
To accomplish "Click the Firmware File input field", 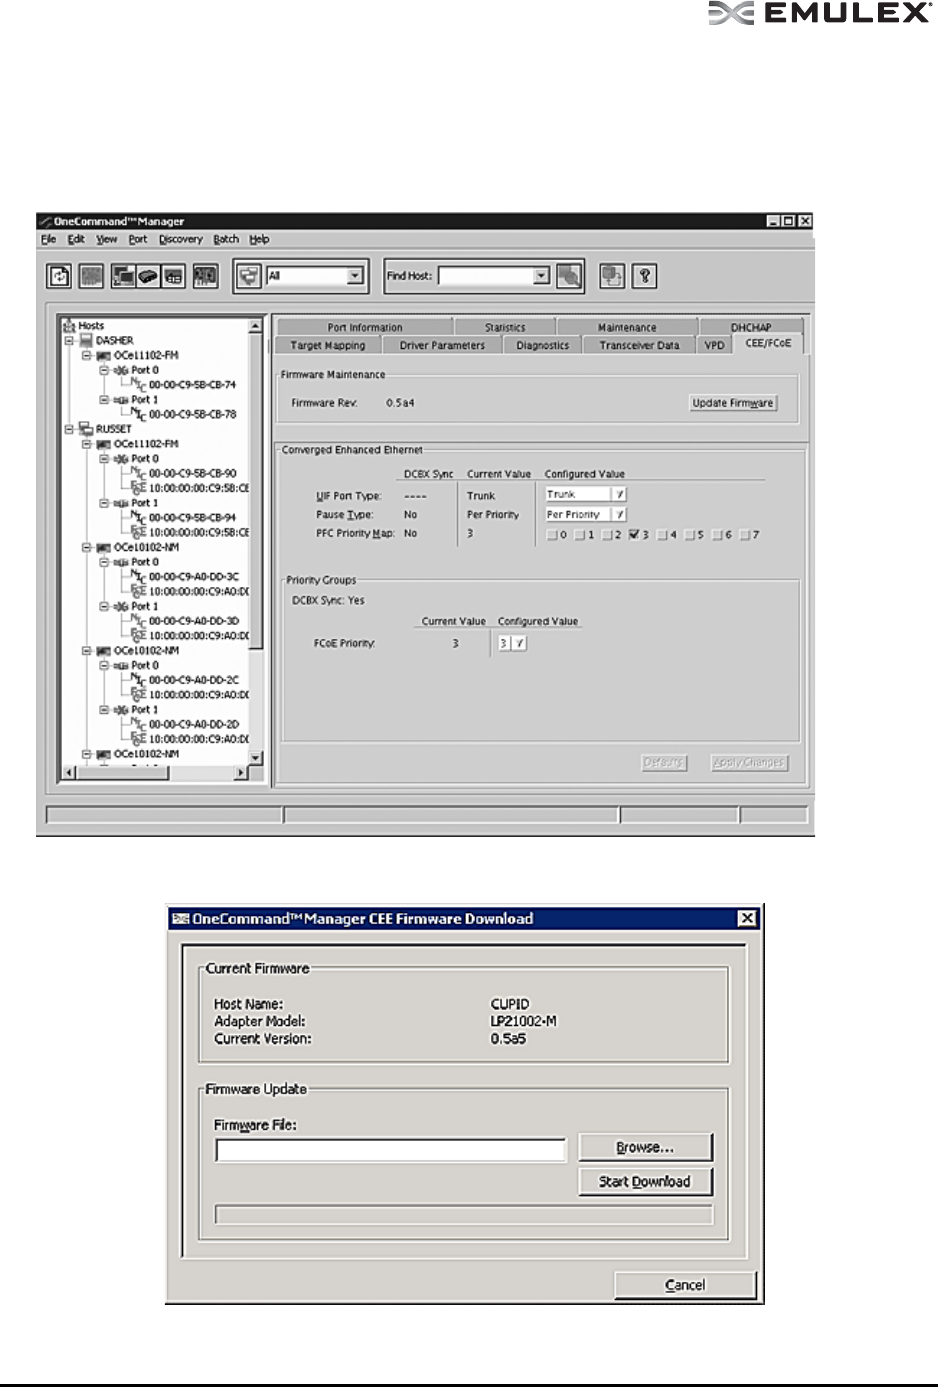I will point(391,1150).
